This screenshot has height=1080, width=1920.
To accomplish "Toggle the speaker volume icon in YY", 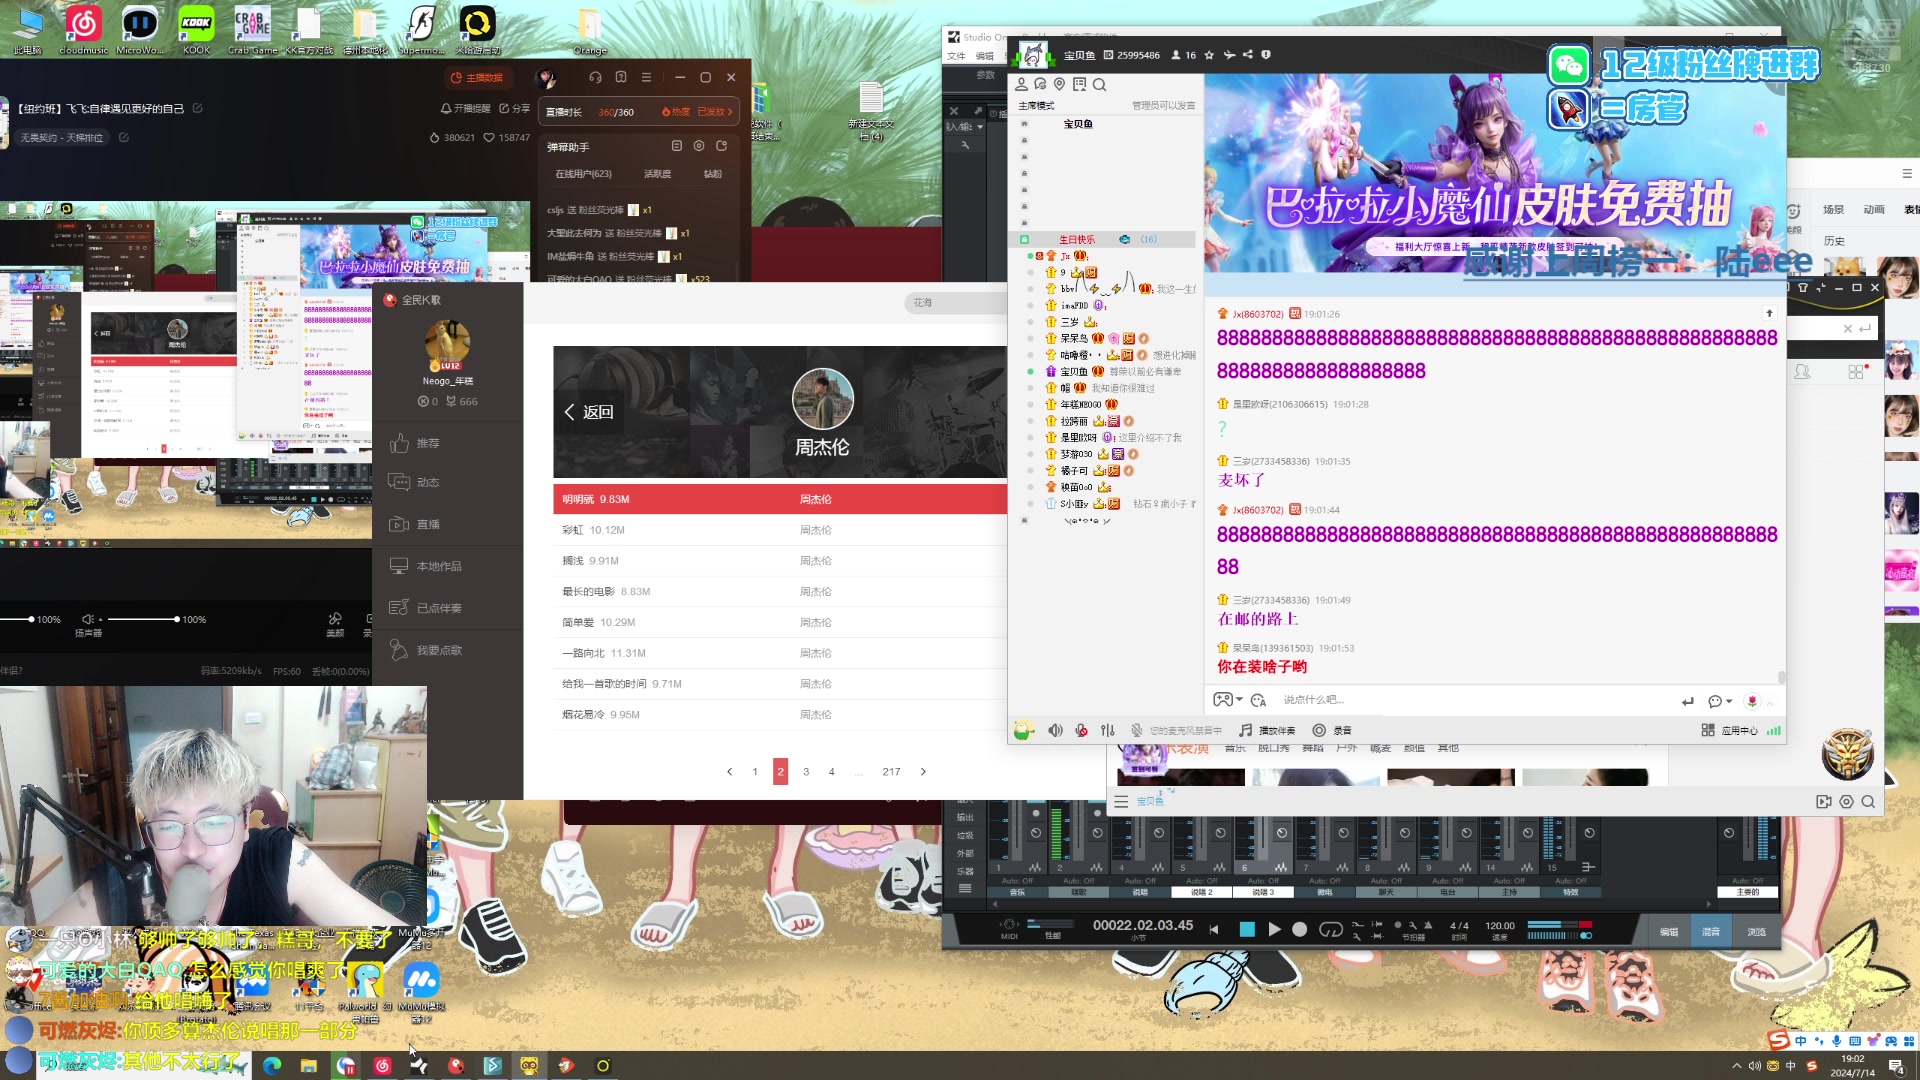I will point(1055,731).
